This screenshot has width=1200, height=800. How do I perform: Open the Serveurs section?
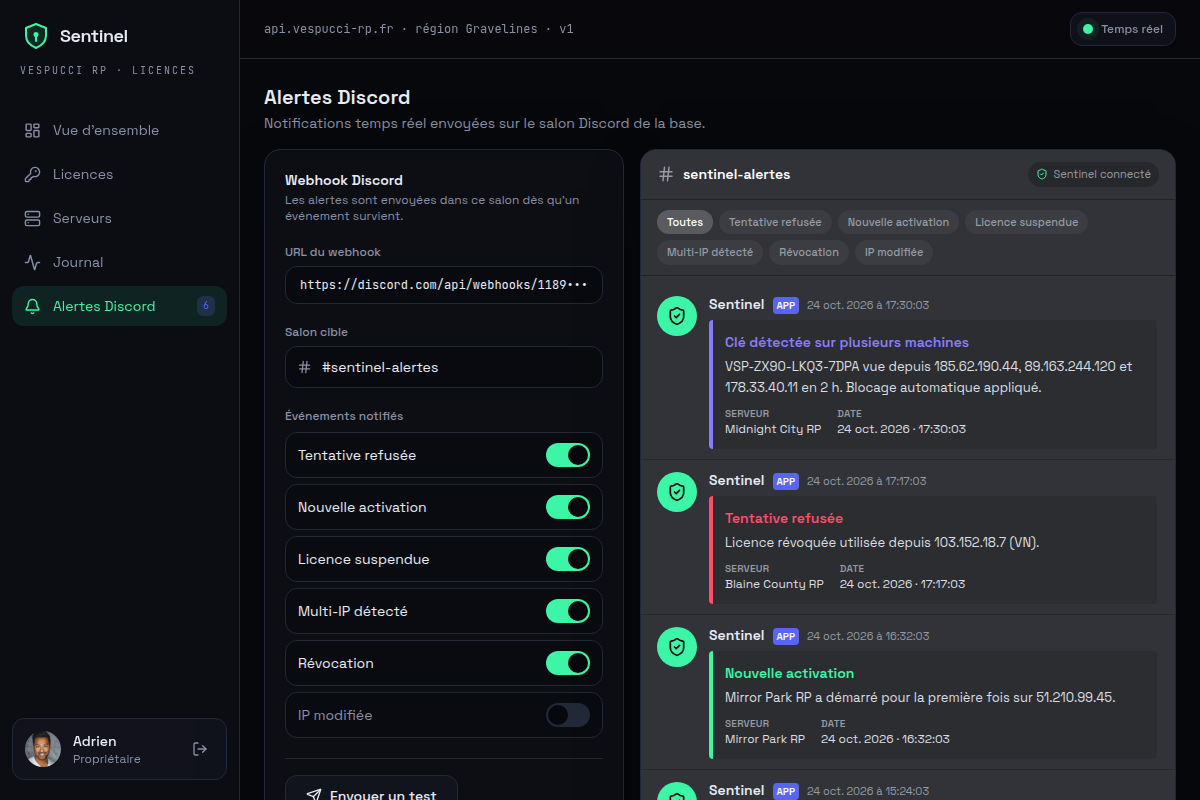(120, 218)
